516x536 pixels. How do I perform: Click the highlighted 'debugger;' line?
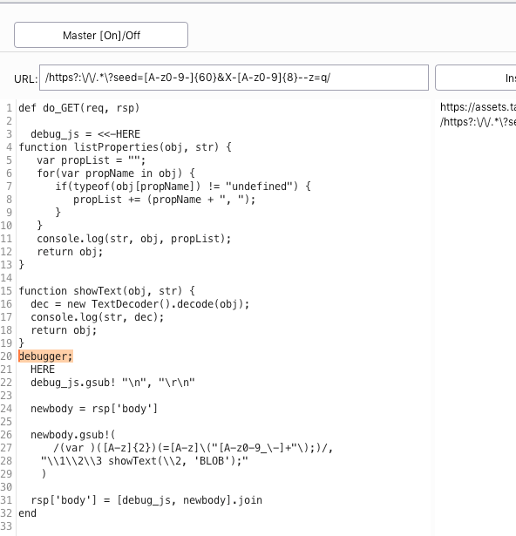tap(45, 356)
